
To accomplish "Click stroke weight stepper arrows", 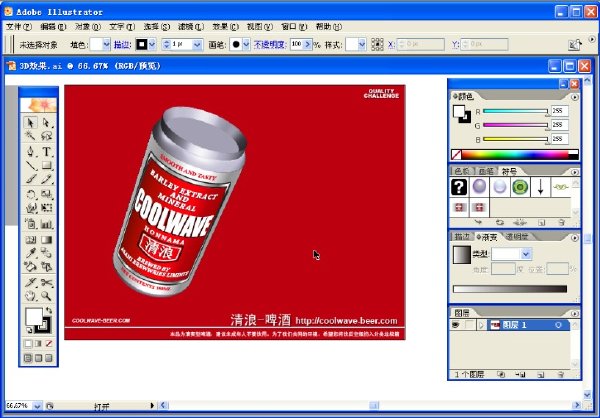I will (x=166, y=45).
